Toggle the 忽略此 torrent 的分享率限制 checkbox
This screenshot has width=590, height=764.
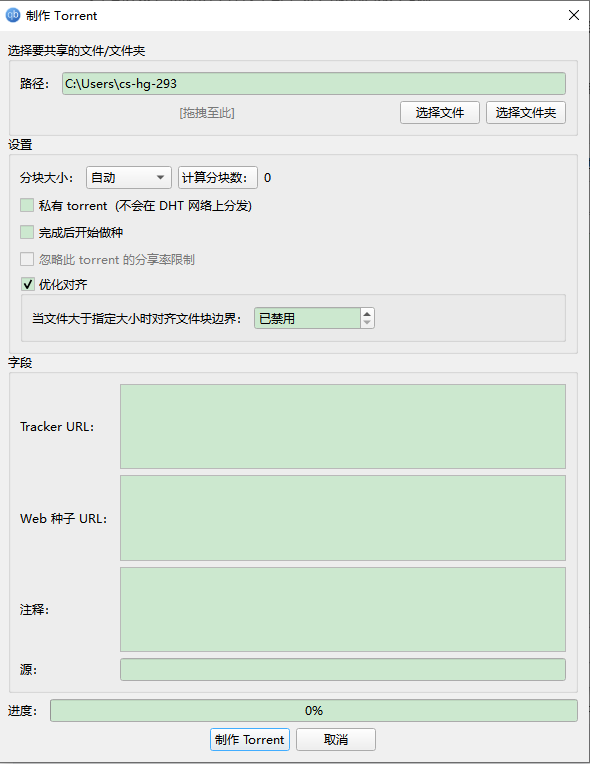click(27, 259)
